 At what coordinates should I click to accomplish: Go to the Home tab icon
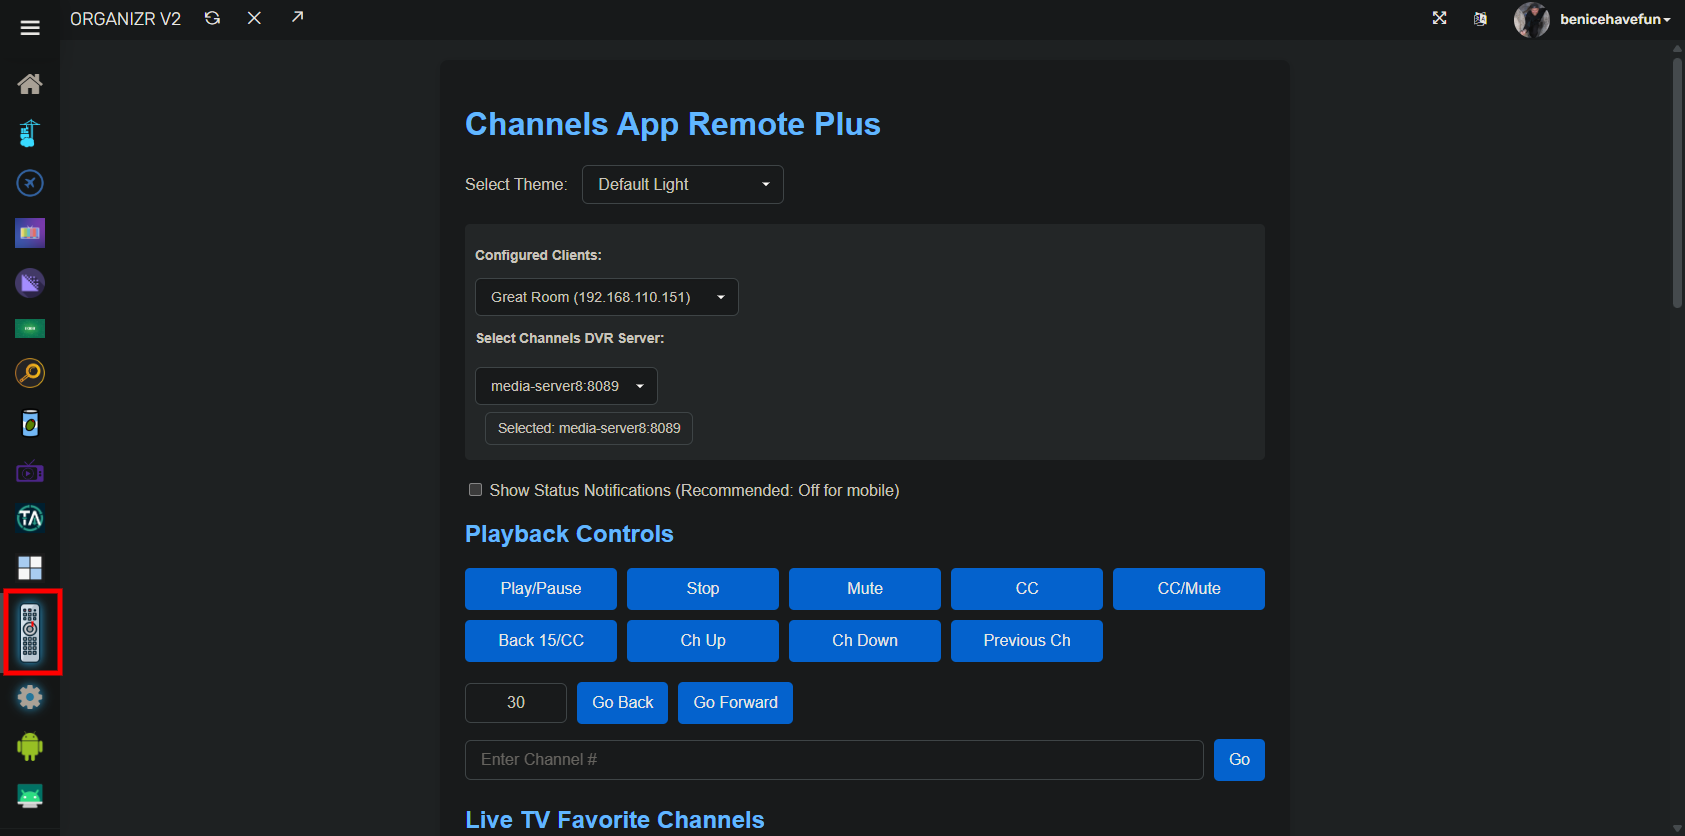30,84
